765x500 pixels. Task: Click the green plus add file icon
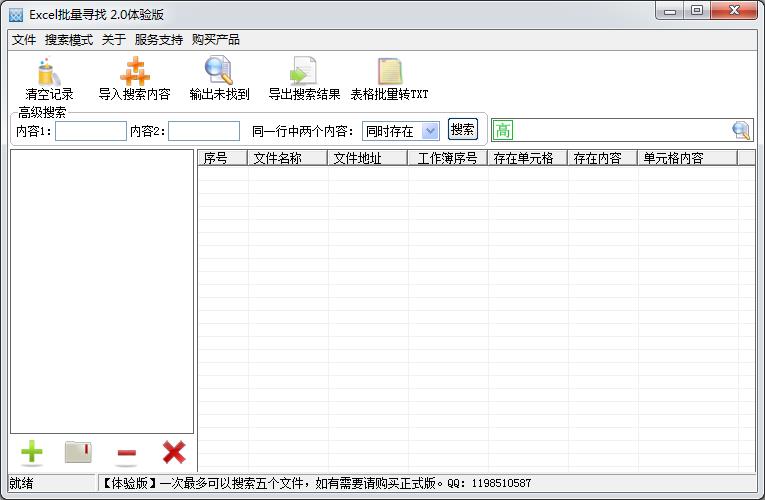tap(32, 453)
